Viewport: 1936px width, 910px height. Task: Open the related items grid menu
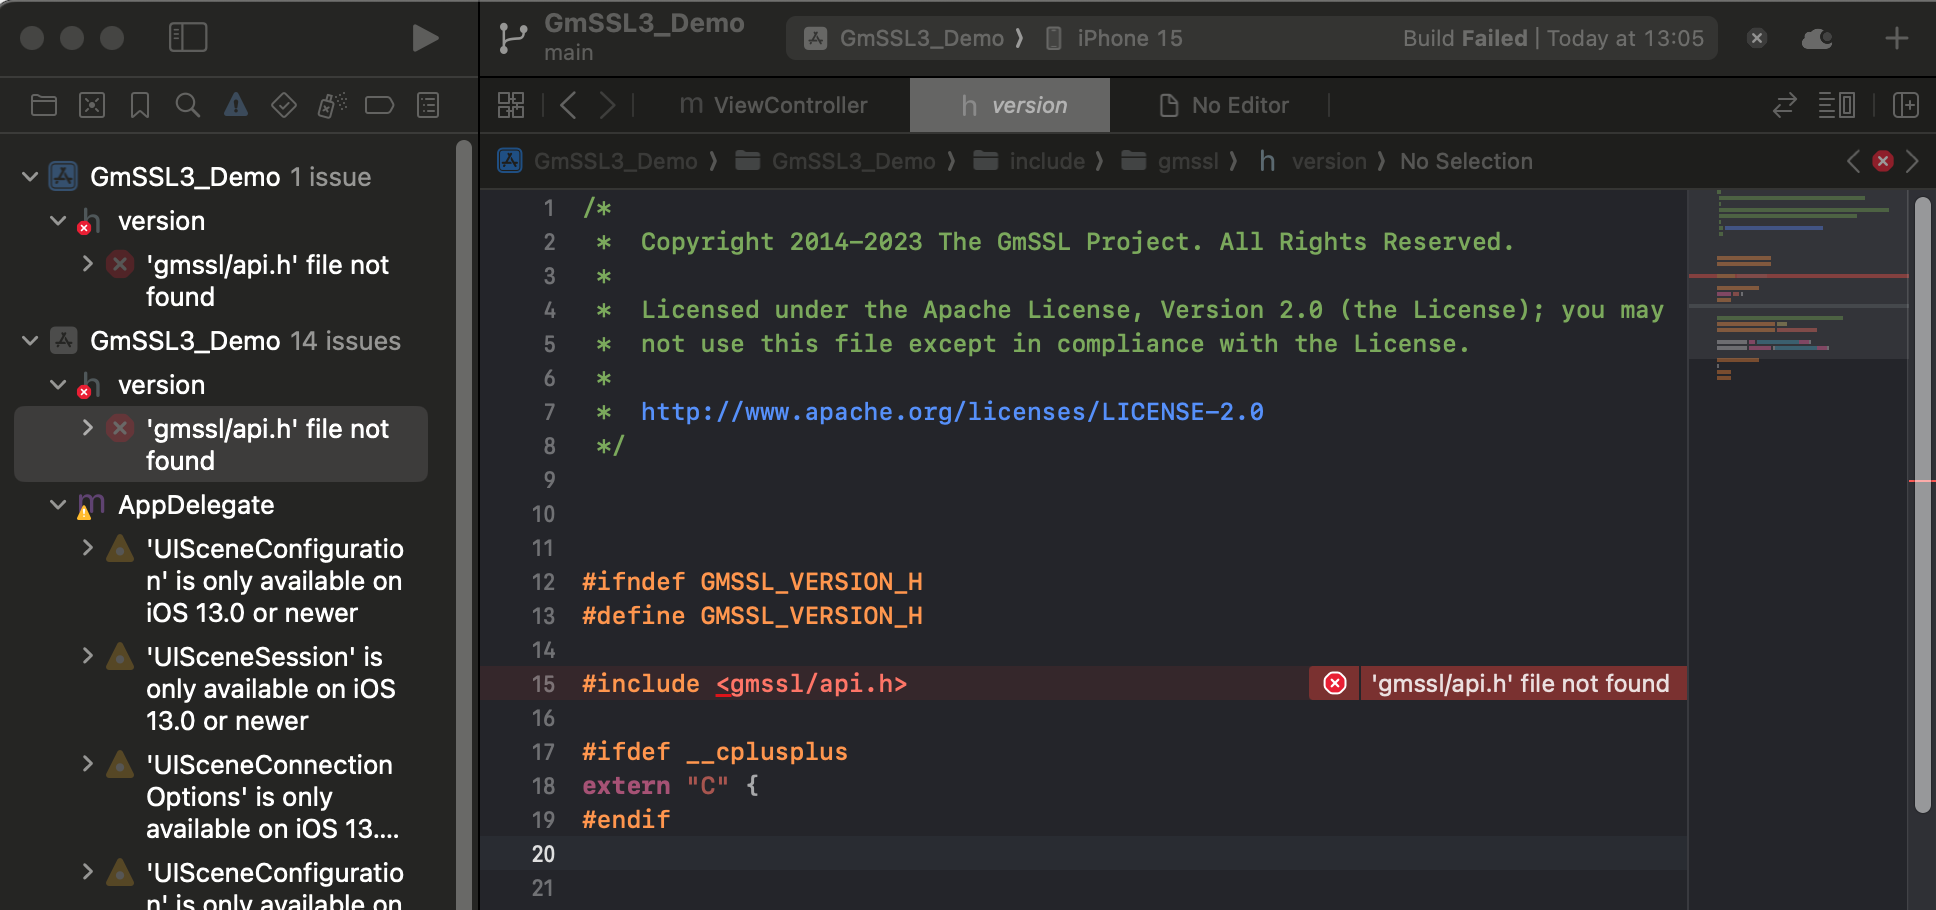tap(511, 105)
